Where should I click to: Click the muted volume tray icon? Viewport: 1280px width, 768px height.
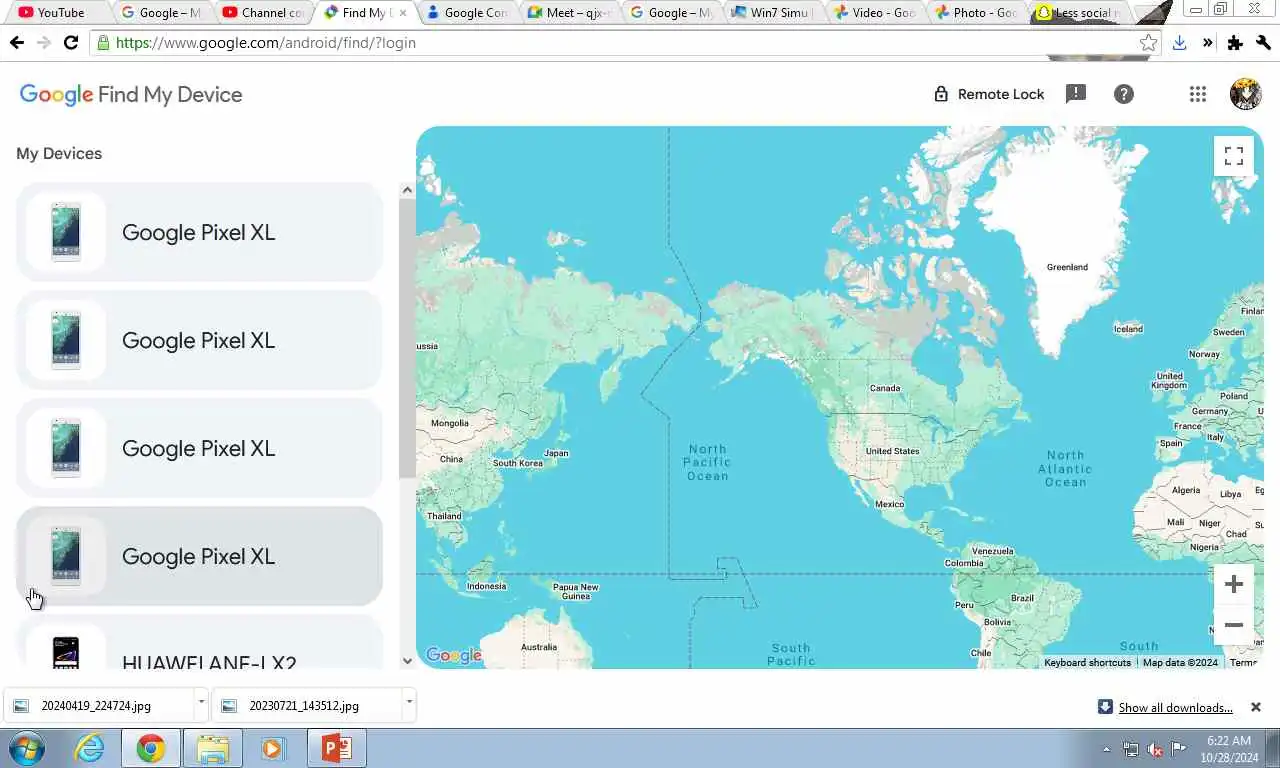point(1155,749)
